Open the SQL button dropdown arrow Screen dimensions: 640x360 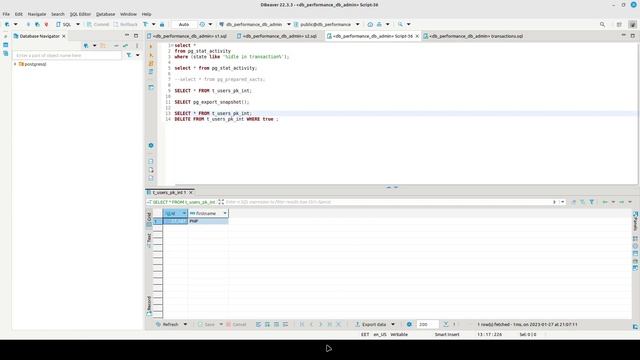click(78, 24)
